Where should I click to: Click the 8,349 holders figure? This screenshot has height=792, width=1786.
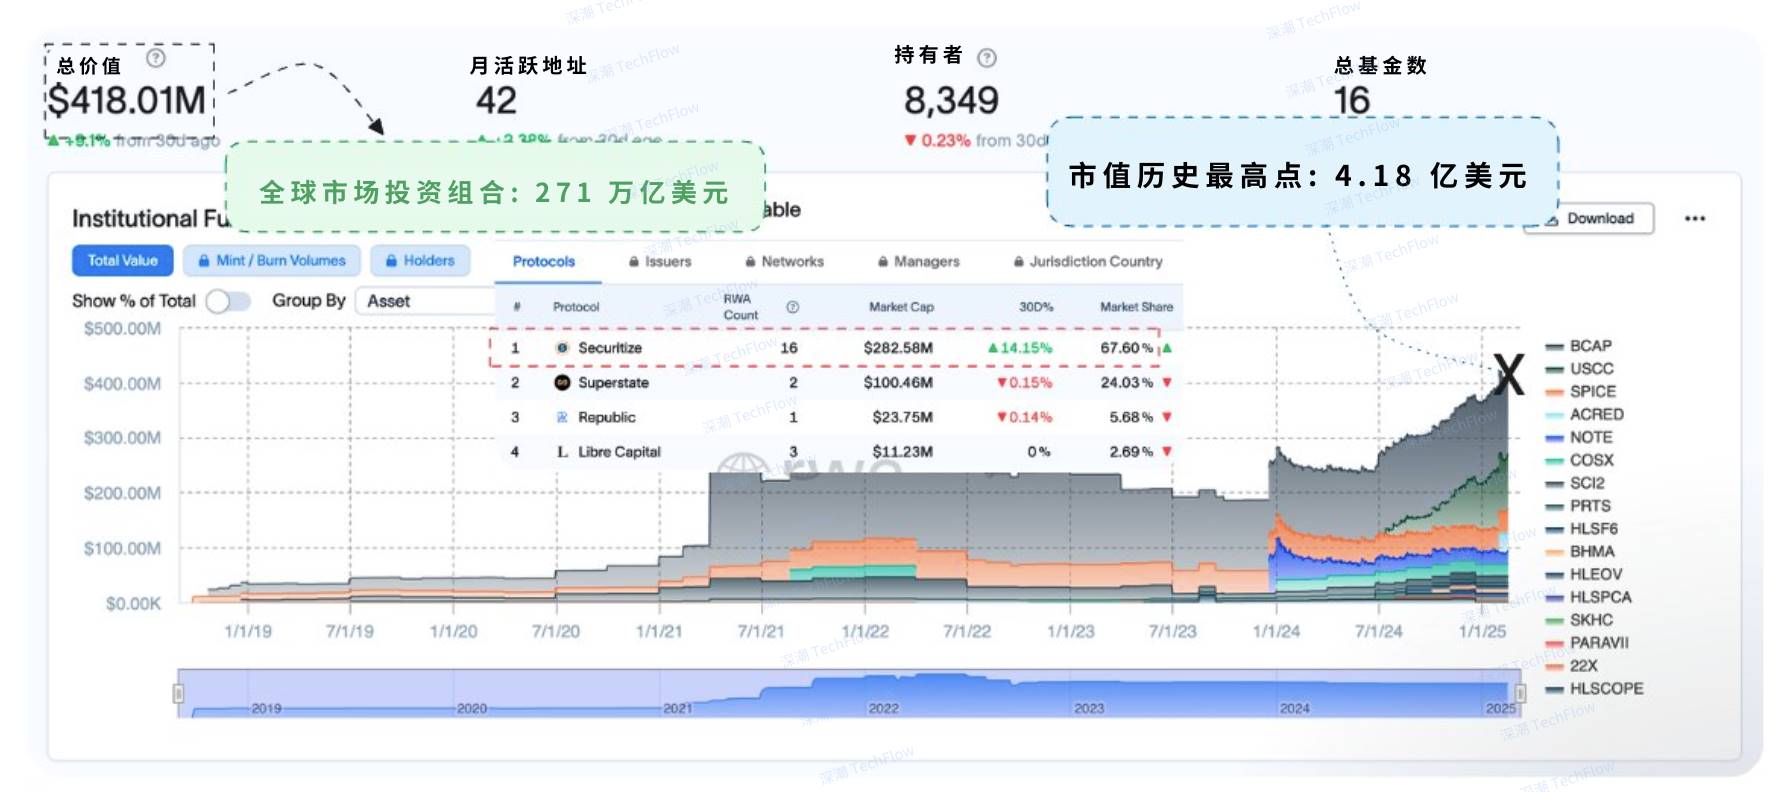click(951, 101)
